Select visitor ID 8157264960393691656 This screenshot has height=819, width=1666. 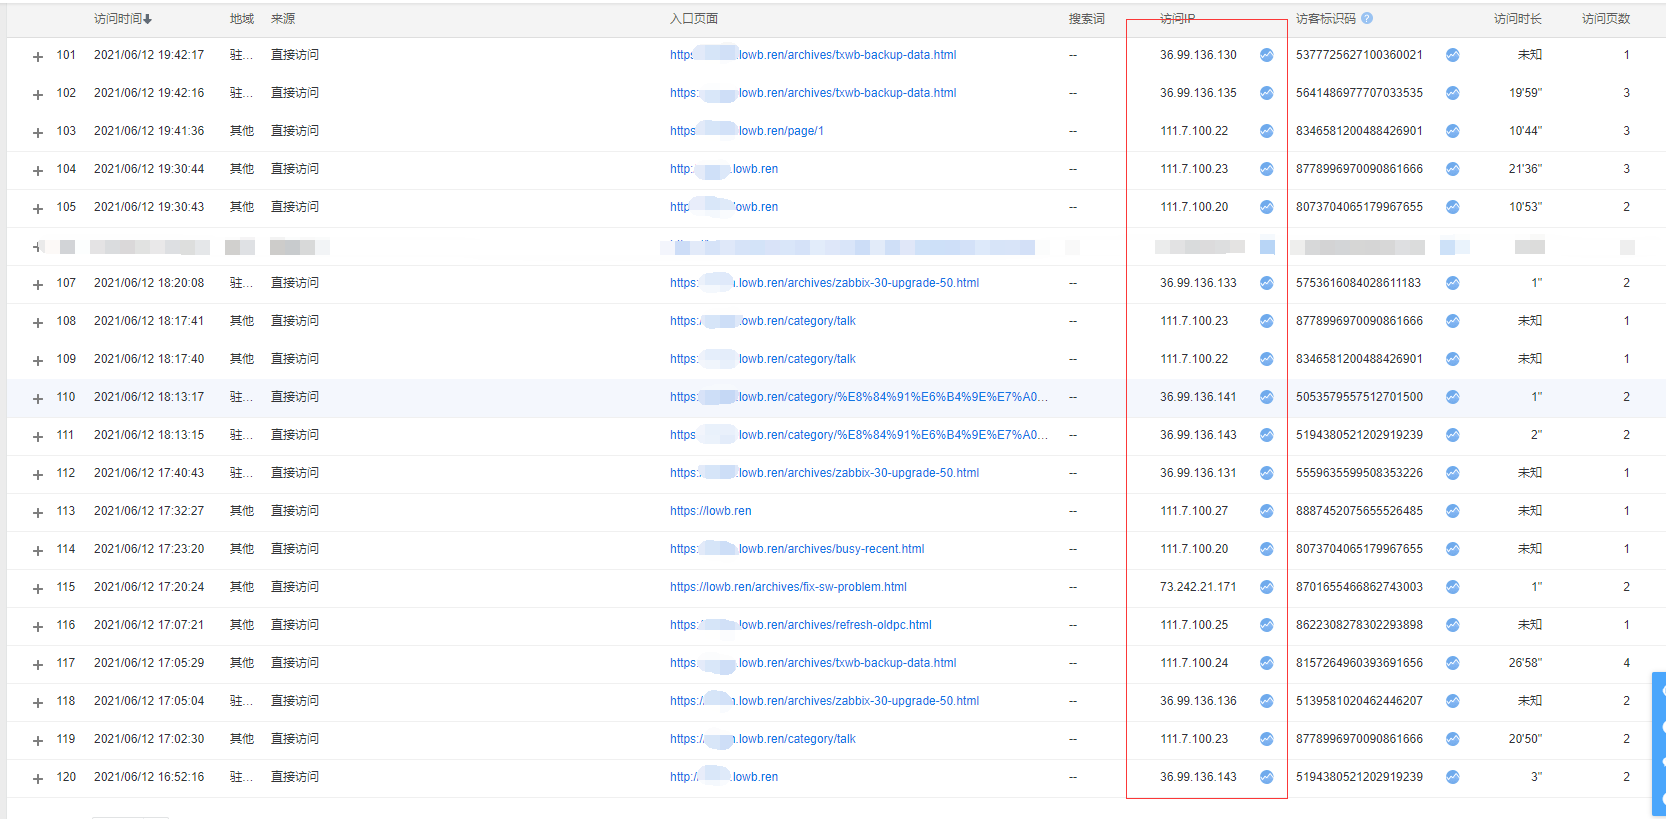[x=1359, y=663]
